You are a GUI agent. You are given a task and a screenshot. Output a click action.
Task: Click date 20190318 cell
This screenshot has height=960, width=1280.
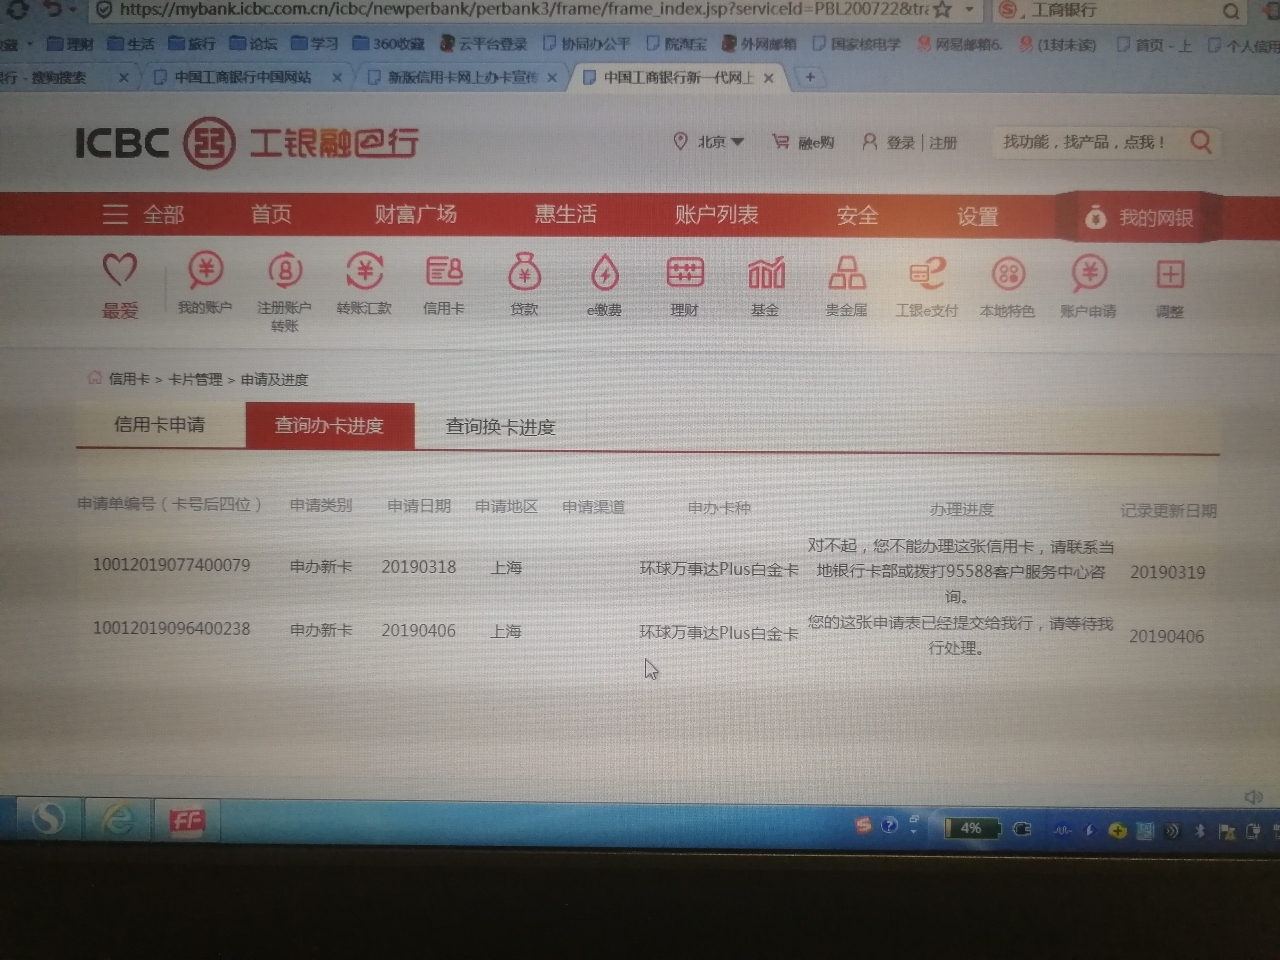click(419, 567)
